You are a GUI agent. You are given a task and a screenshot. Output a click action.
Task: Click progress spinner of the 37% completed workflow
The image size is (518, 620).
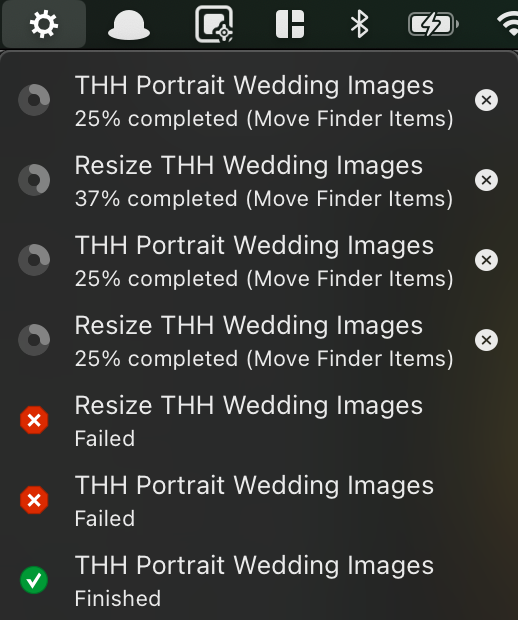point(34,180)
